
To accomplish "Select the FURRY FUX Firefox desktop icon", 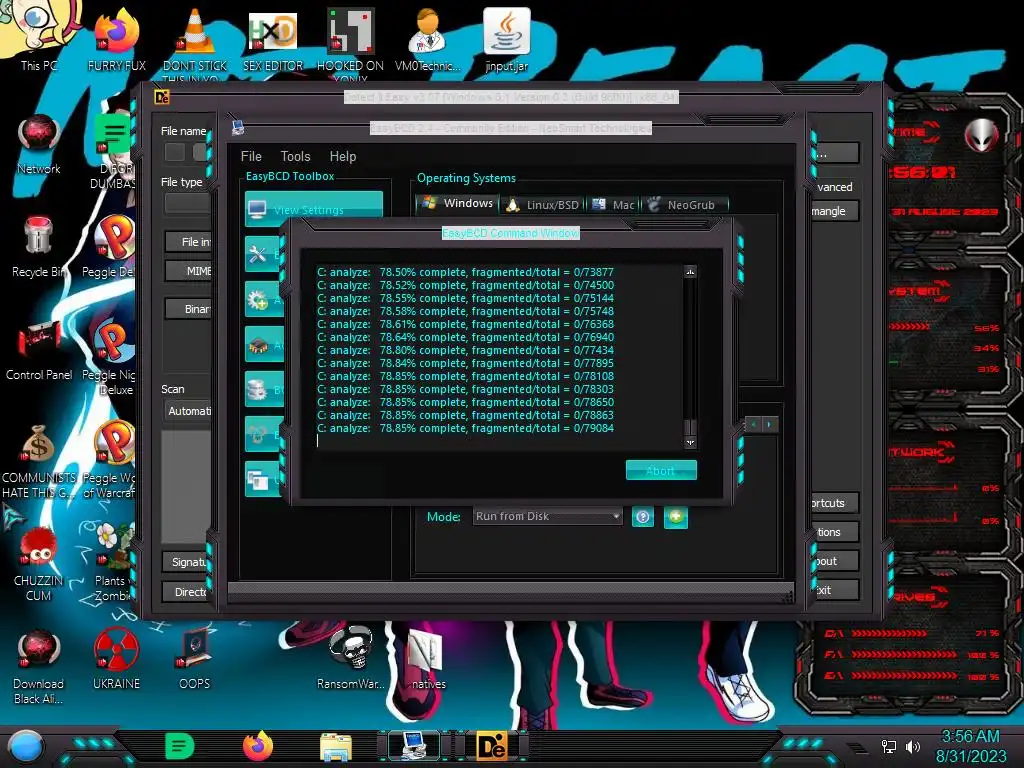I will 116,39.
